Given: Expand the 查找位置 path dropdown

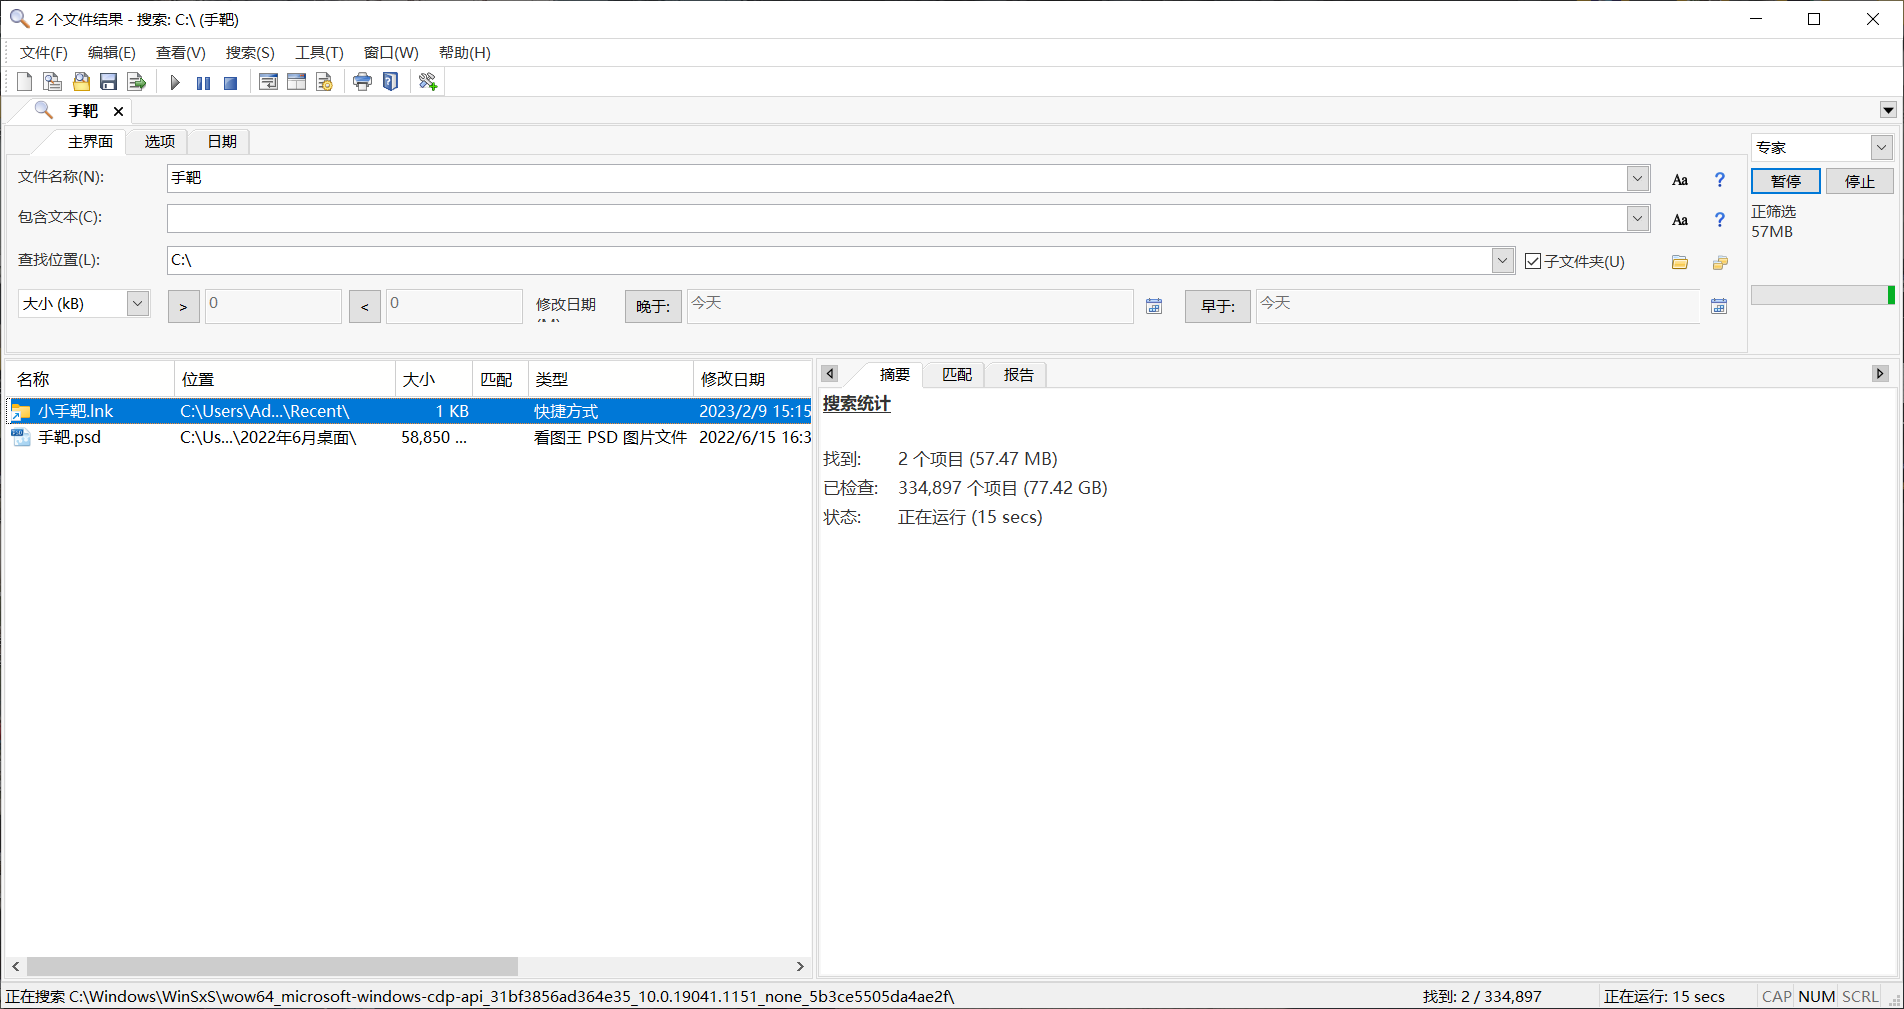Looking at the screenshot, I should (x=1502, y=260).
